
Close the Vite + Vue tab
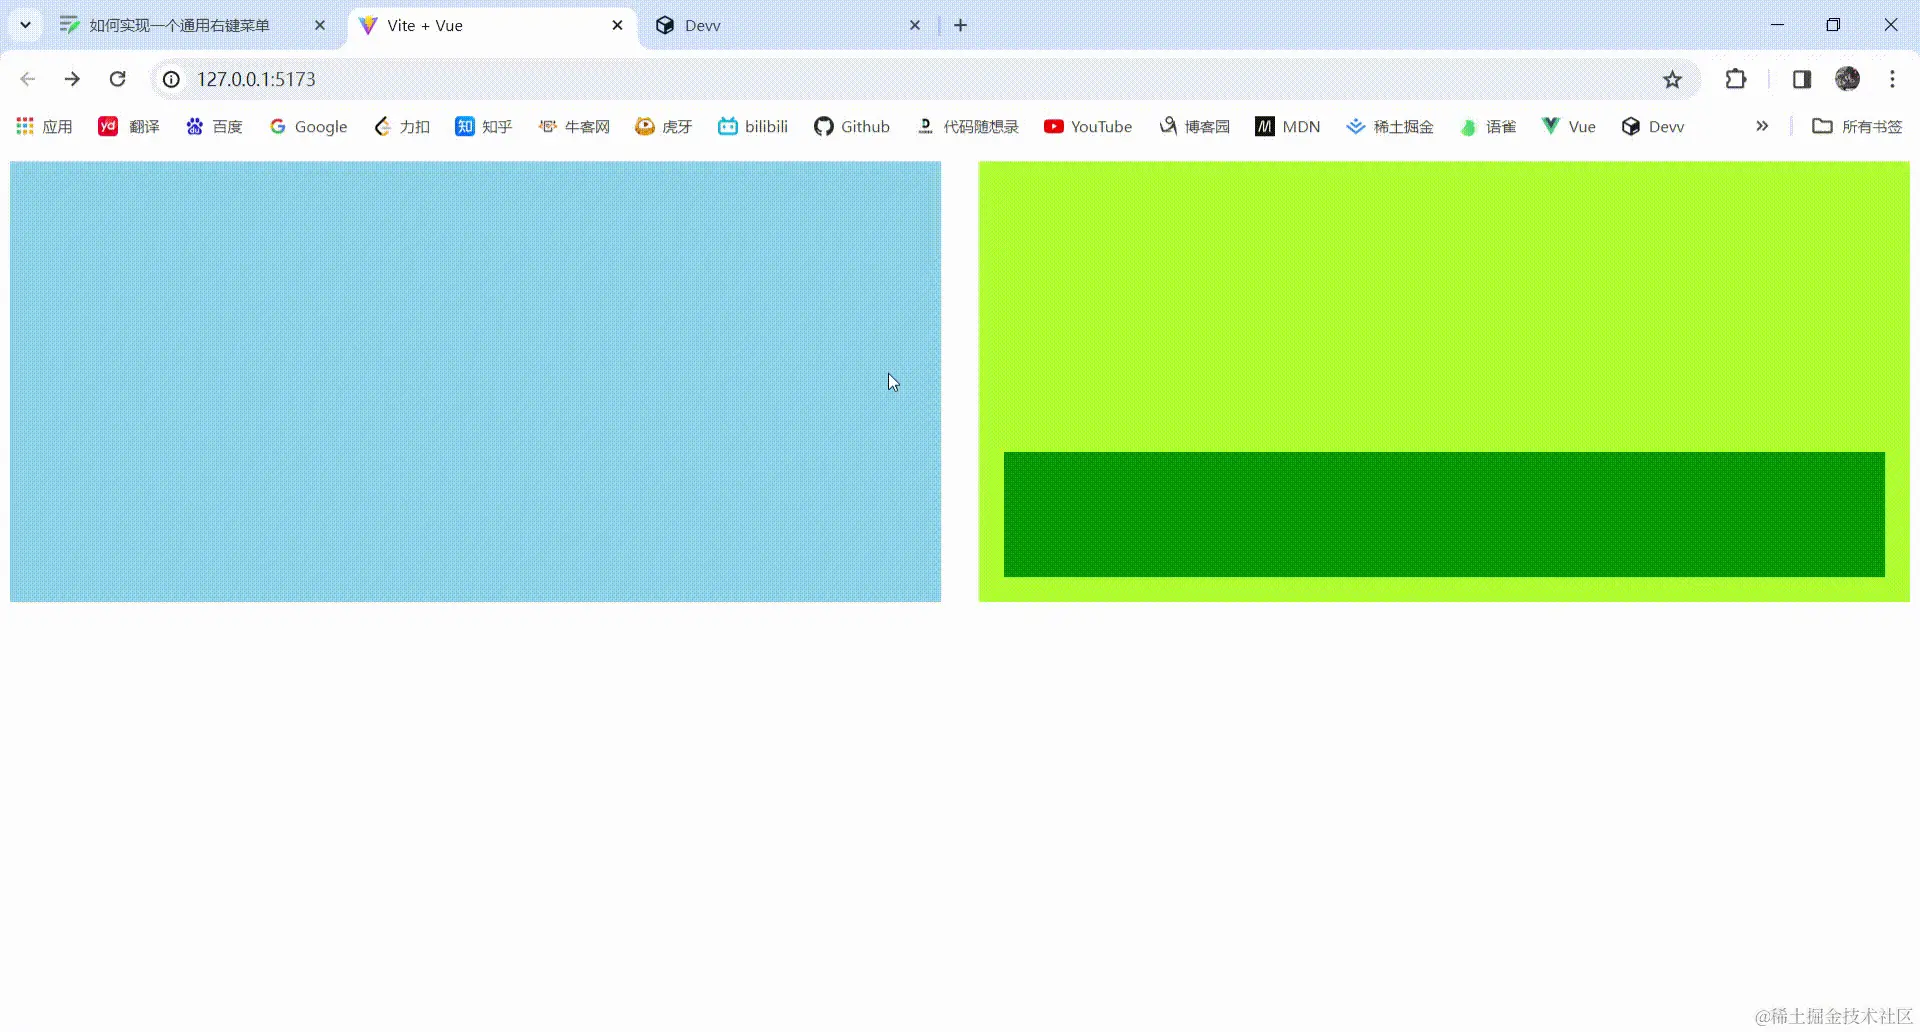pyautogui.click(x=617, y=25)
